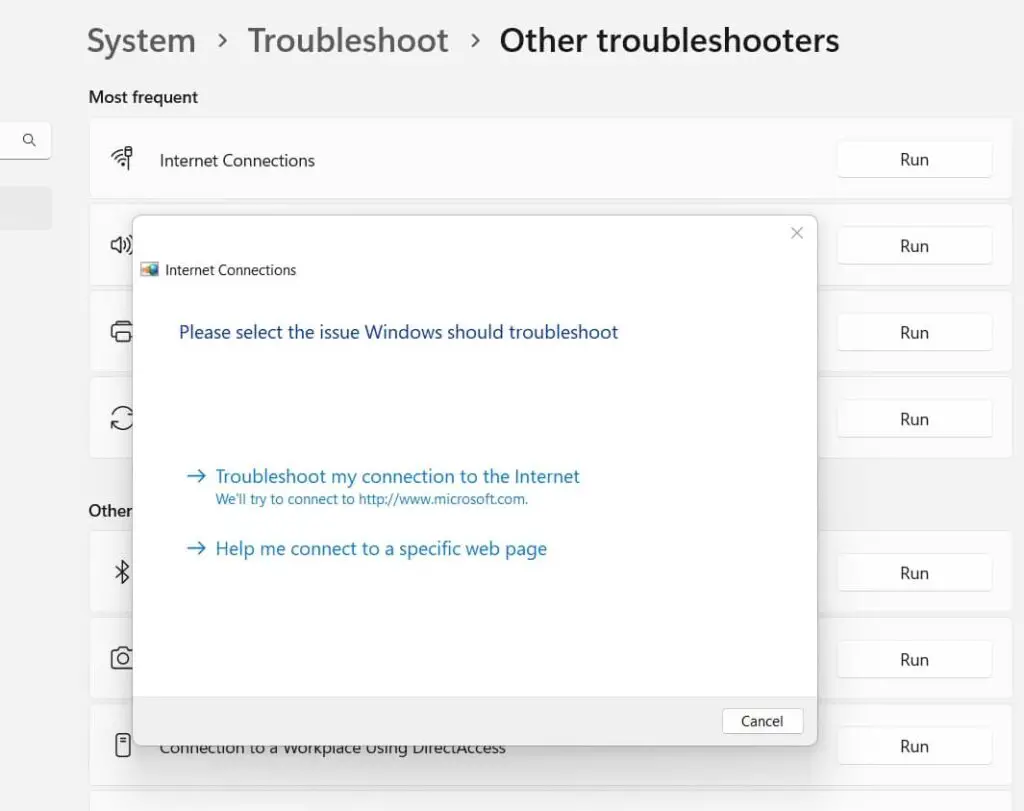Choose Help me connect to a specific web page
1024x811 pixels.
click(x=380, y=548)
